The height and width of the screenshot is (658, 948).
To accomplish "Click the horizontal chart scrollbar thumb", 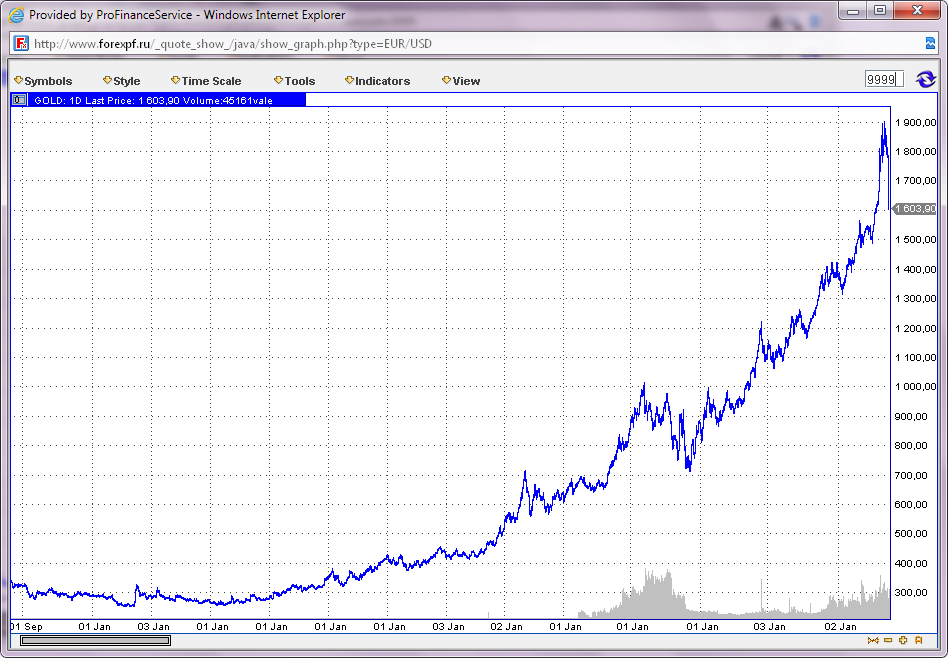I will click(96, 640).
